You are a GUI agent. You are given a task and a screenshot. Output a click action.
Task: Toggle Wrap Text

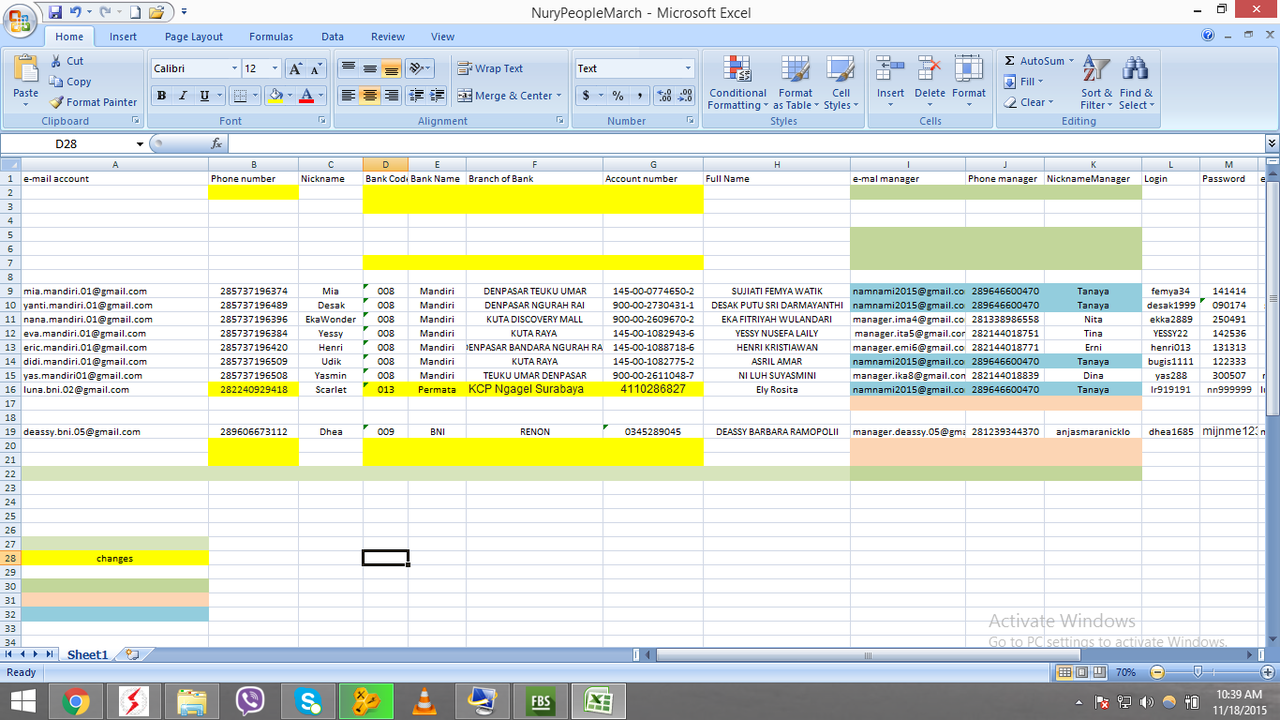[491, 69]
